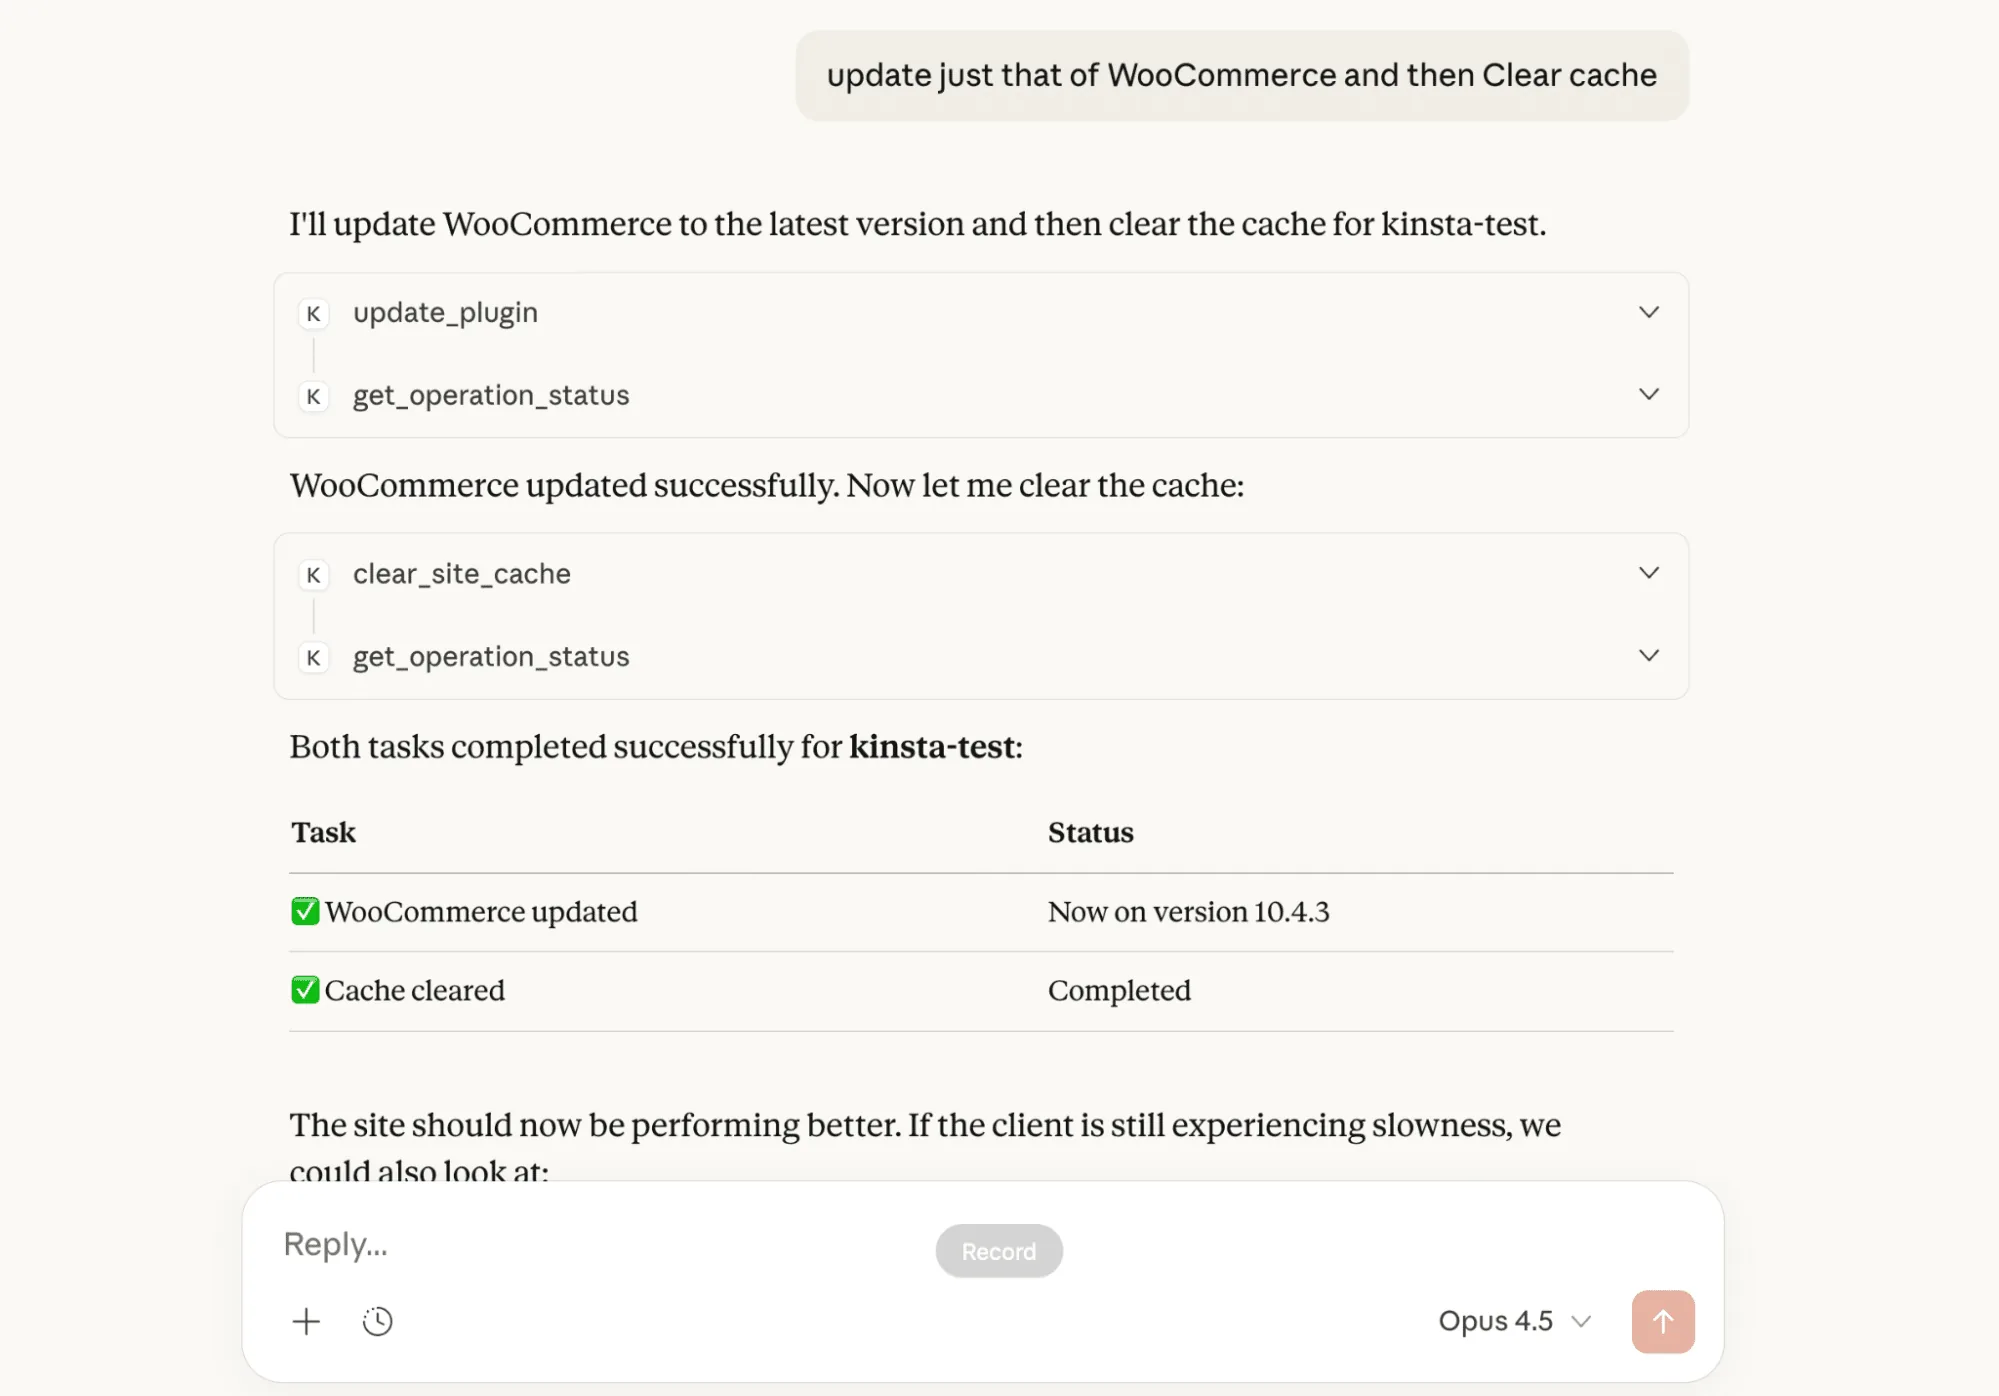Click the plus attachment icon in the reply bar

(306, 1321)
